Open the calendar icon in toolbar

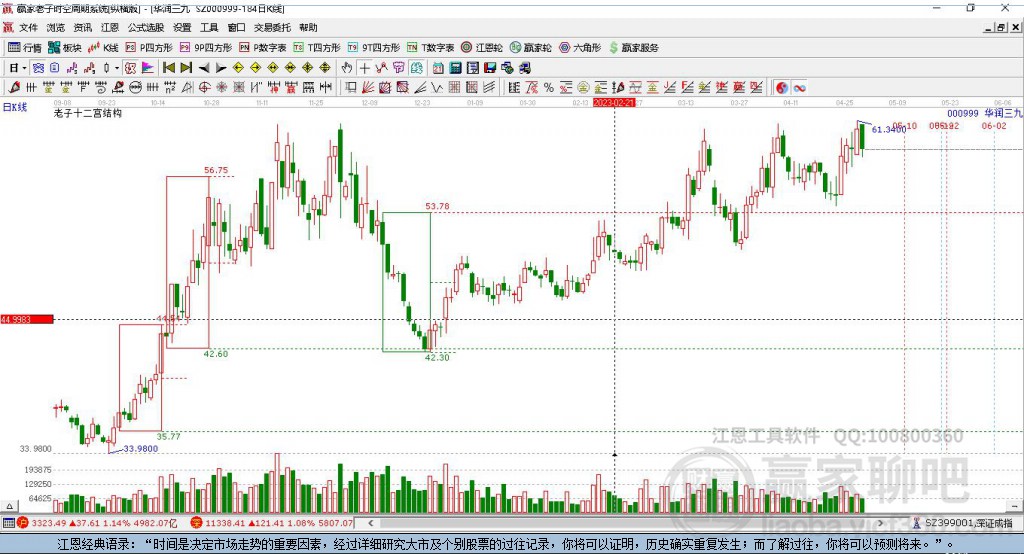tap(438, 68)
